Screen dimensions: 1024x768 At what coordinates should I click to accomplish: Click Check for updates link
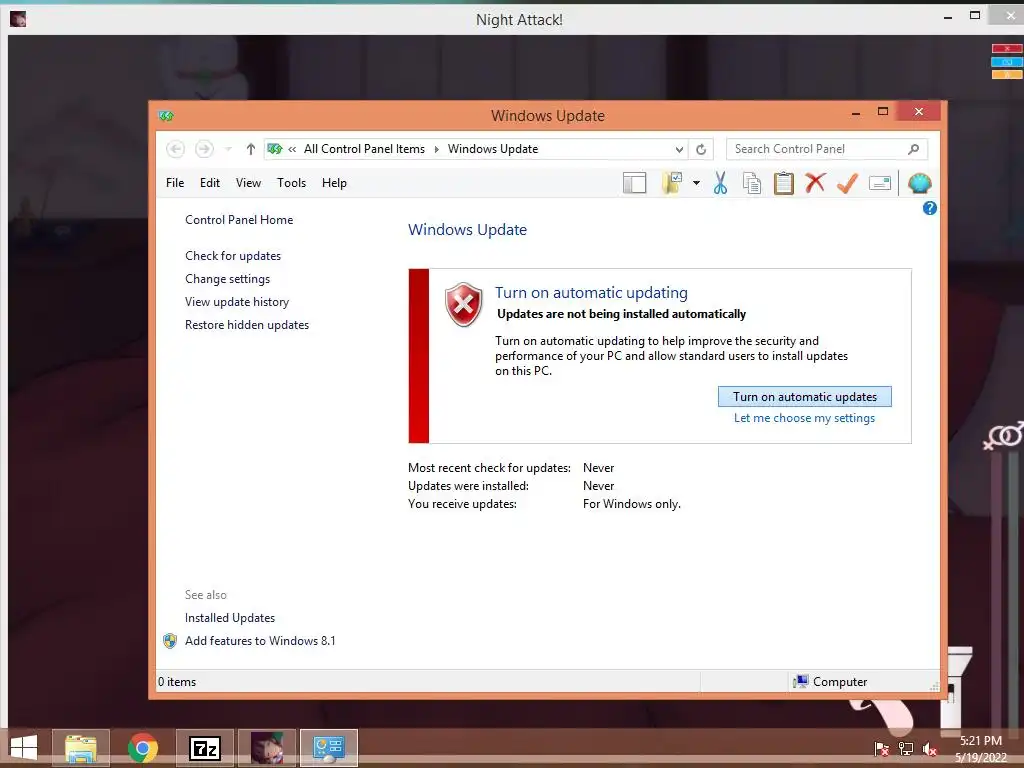(233, 256)
